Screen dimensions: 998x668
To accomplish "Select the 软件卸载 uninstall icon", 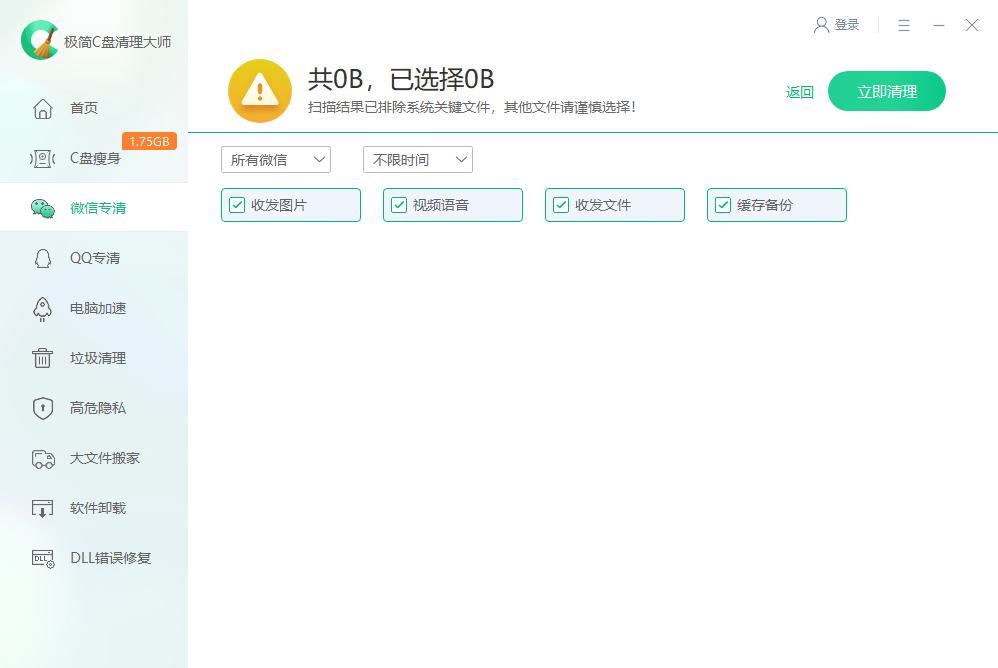I will click(42, 507).
